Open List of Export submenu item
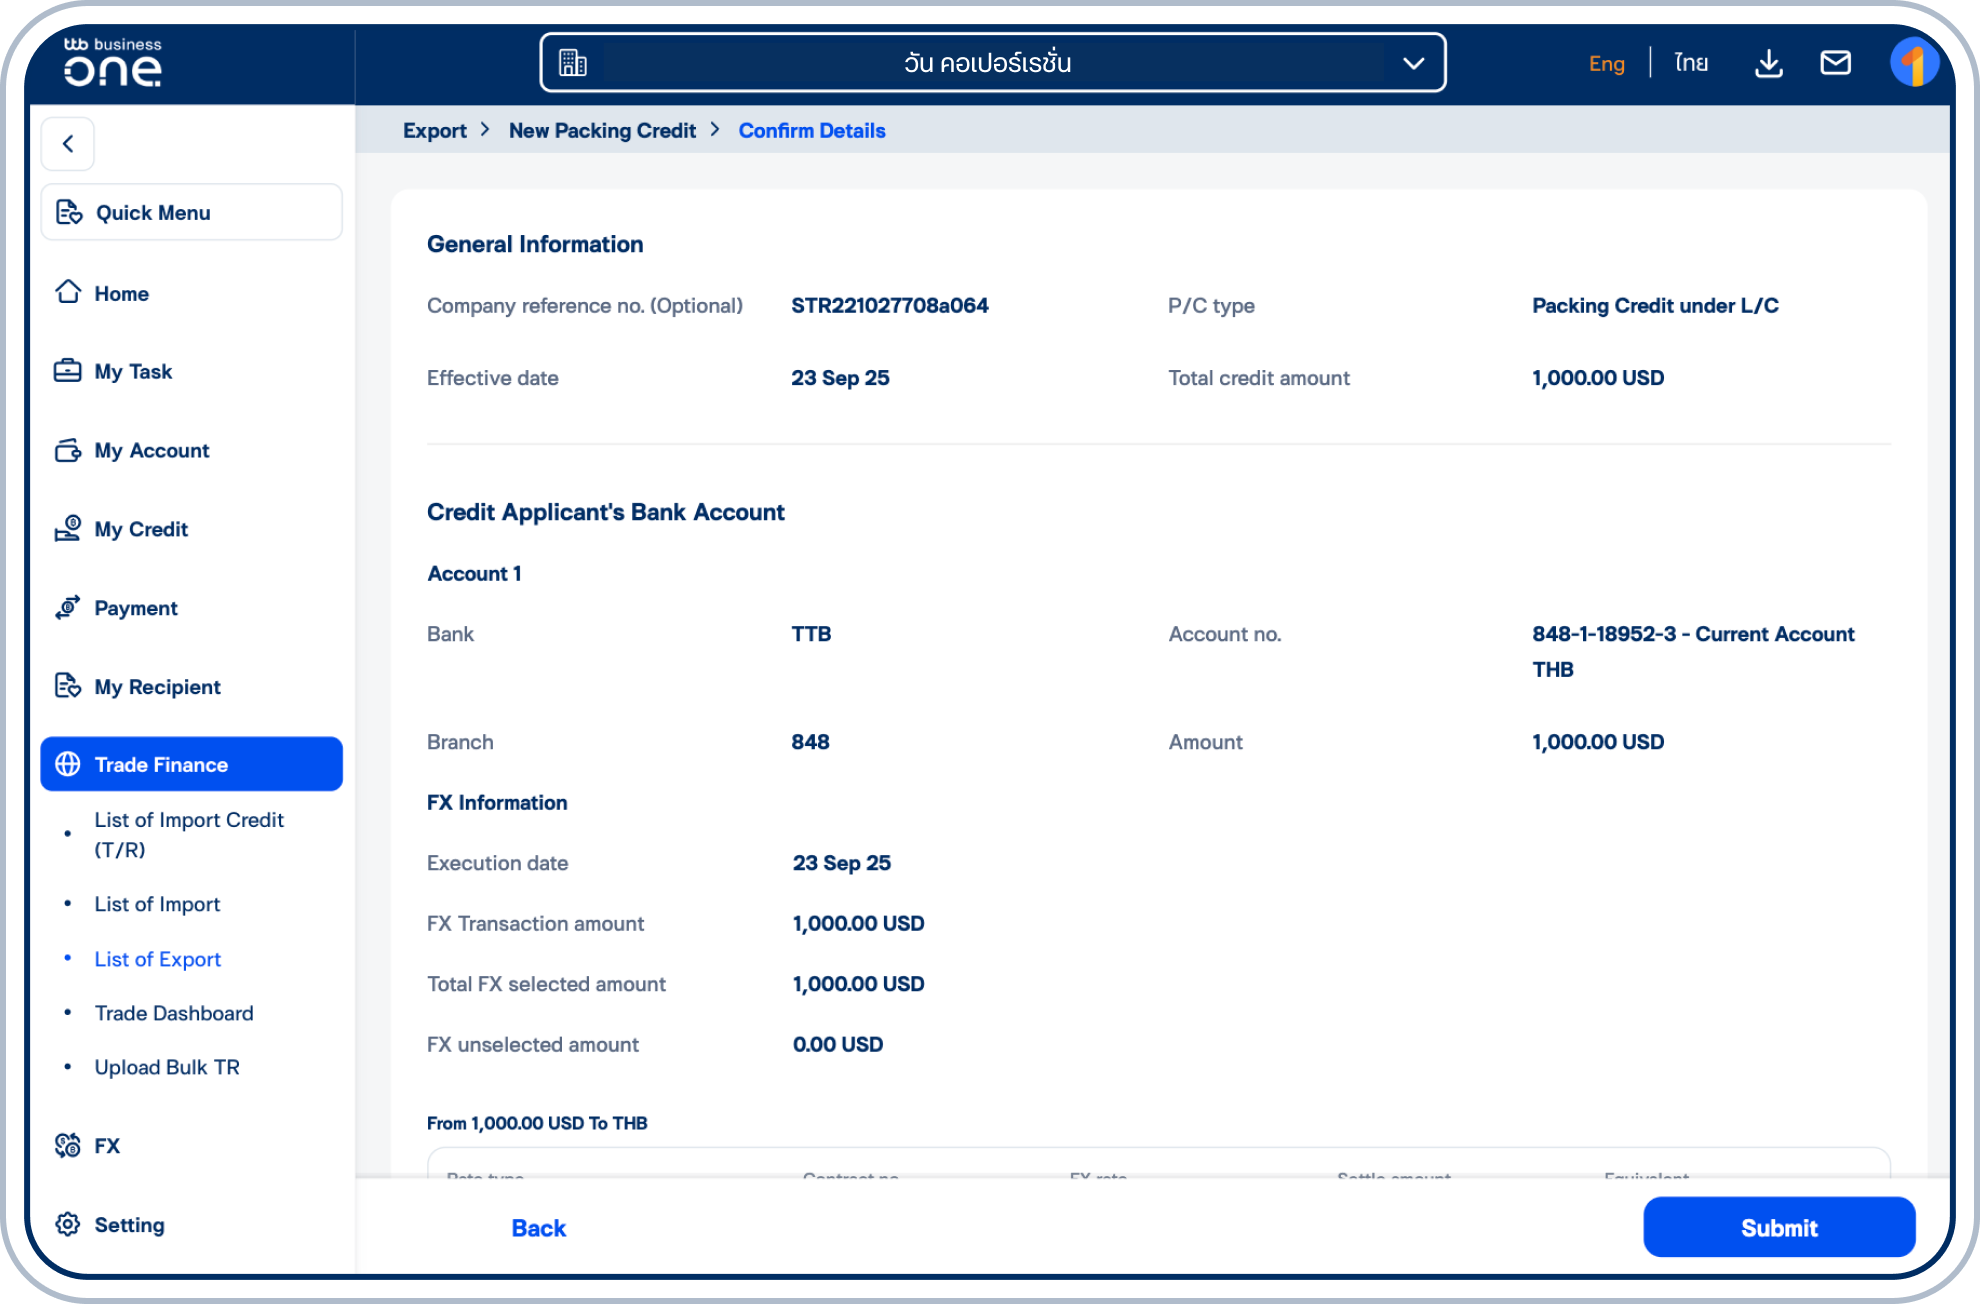 tap(158, 959)
